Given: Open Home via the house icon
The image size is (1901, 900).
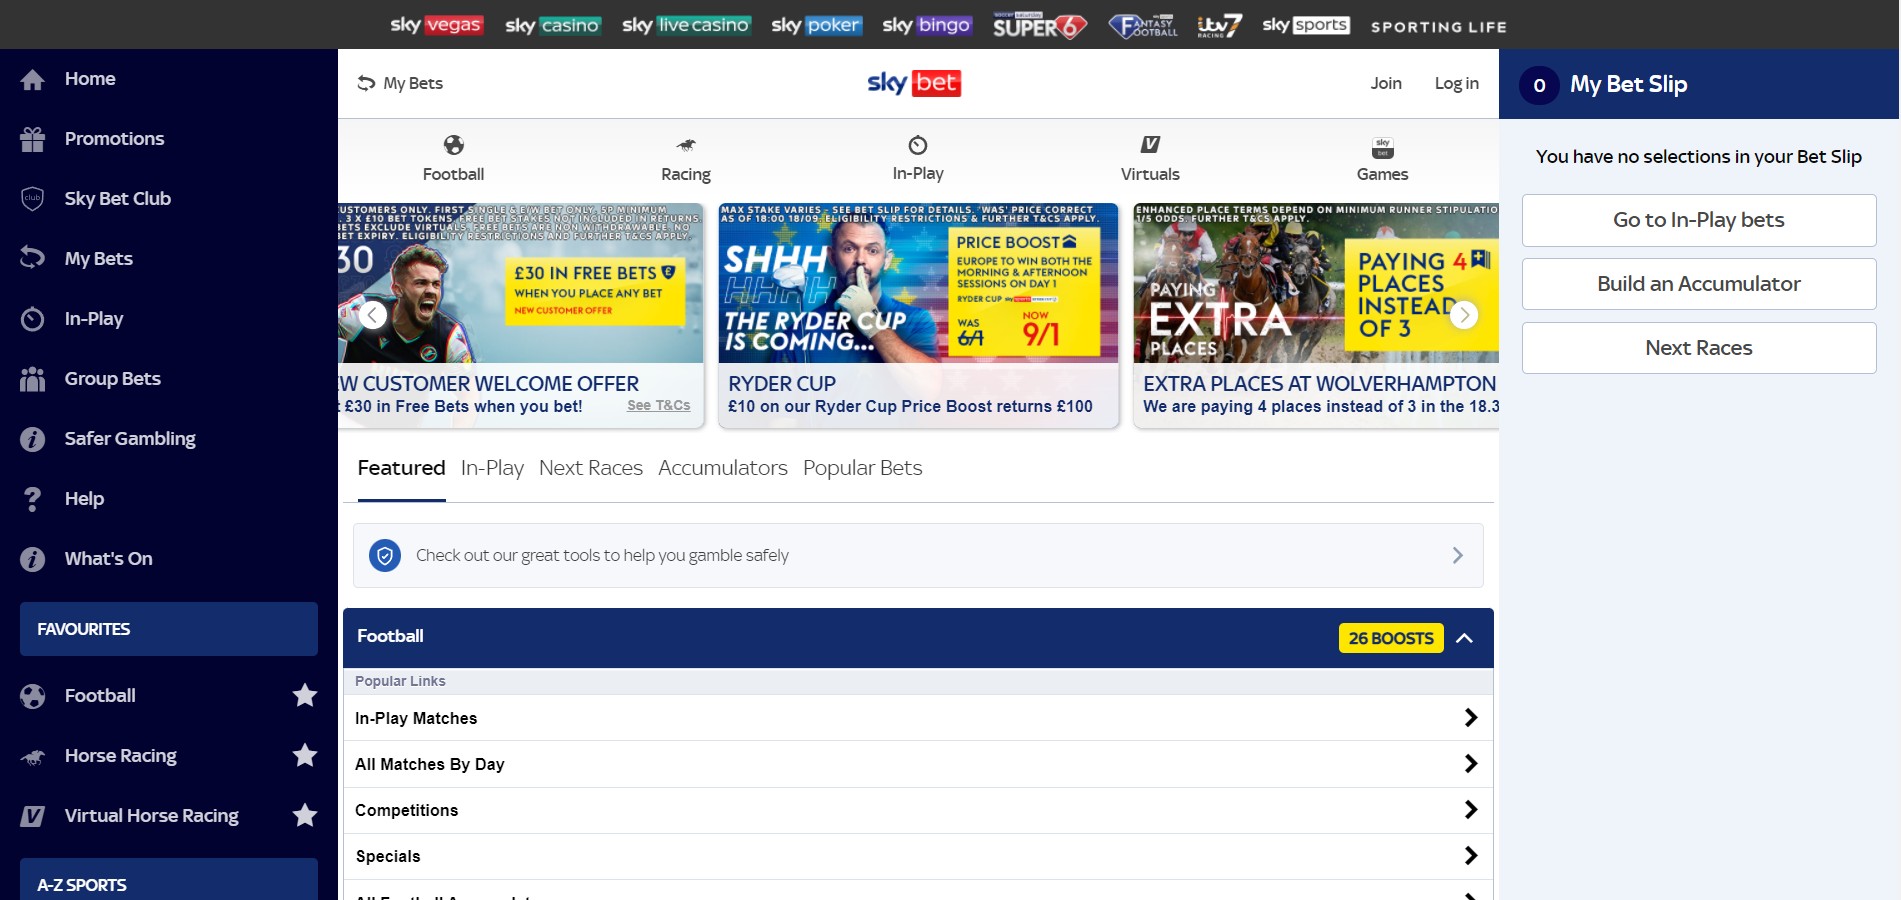Looking at the screenshot, I should [x=32, y=80].
